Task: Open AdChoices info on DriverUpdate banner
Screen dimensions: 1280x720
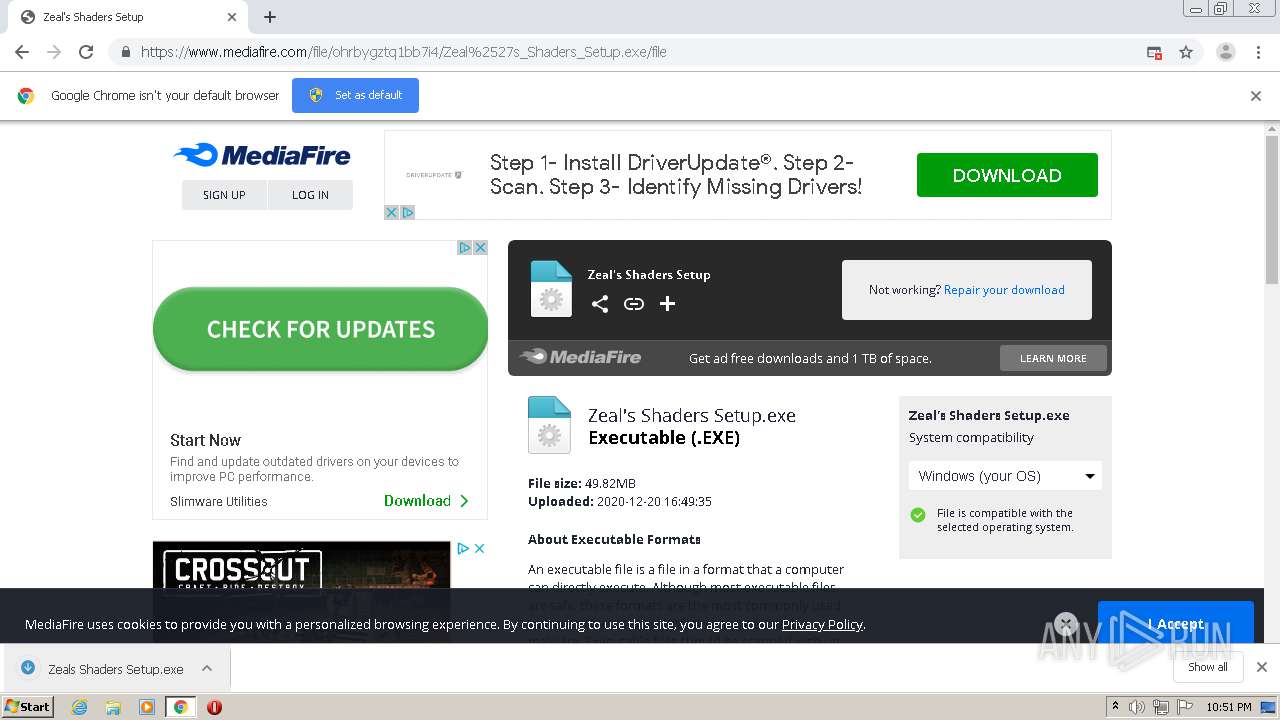Action: pyautogui.click(x=407, y=212)
